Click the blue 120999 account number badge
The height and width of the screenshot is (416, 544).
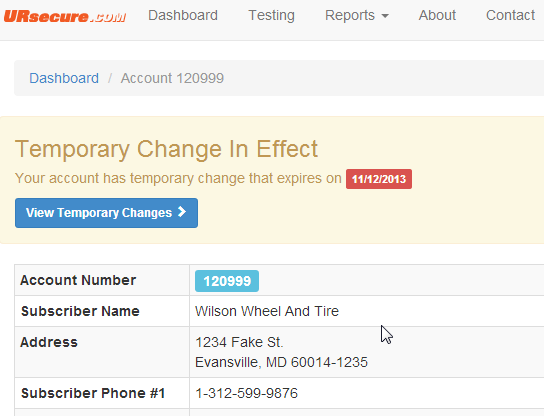pos(227,281)
